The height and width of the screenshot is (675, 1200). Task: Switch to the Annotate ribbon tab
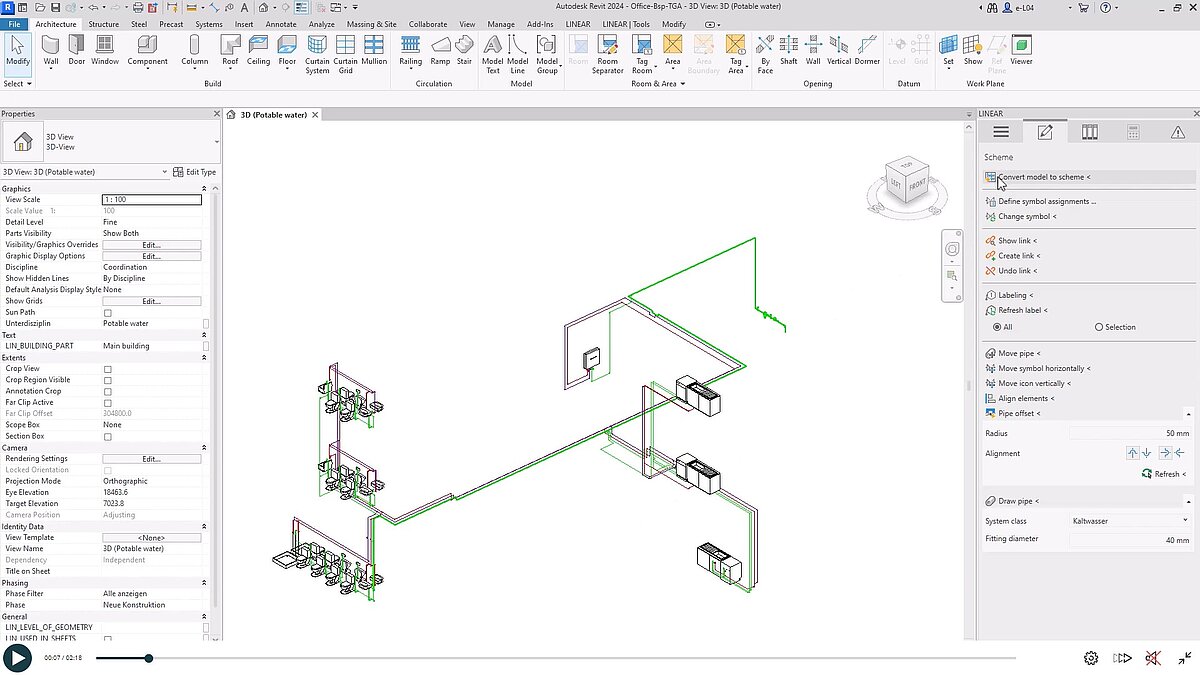[281, 23]
